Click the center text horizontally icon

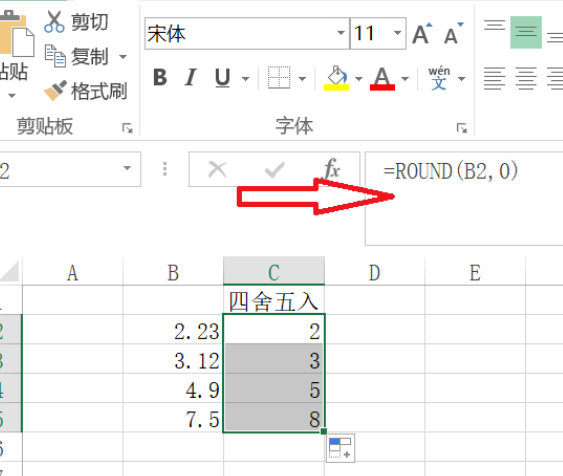pos(526,78)
